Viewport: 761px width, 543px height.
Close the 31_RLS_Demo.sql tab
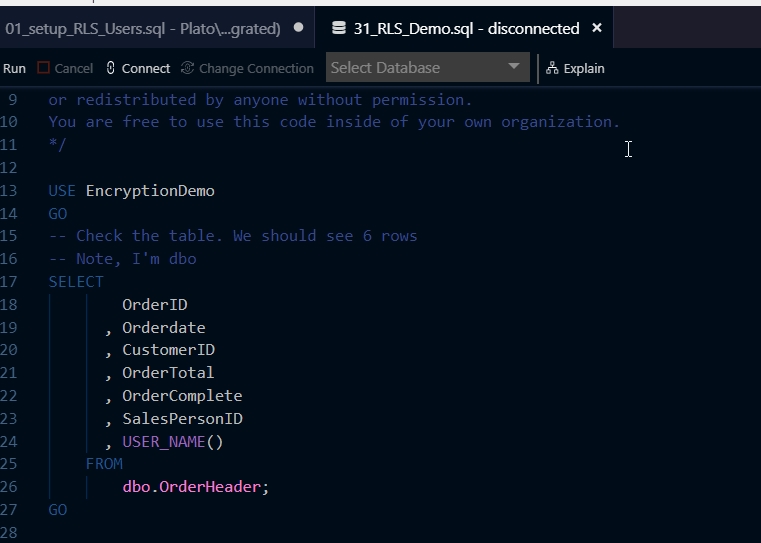[597, 28]
